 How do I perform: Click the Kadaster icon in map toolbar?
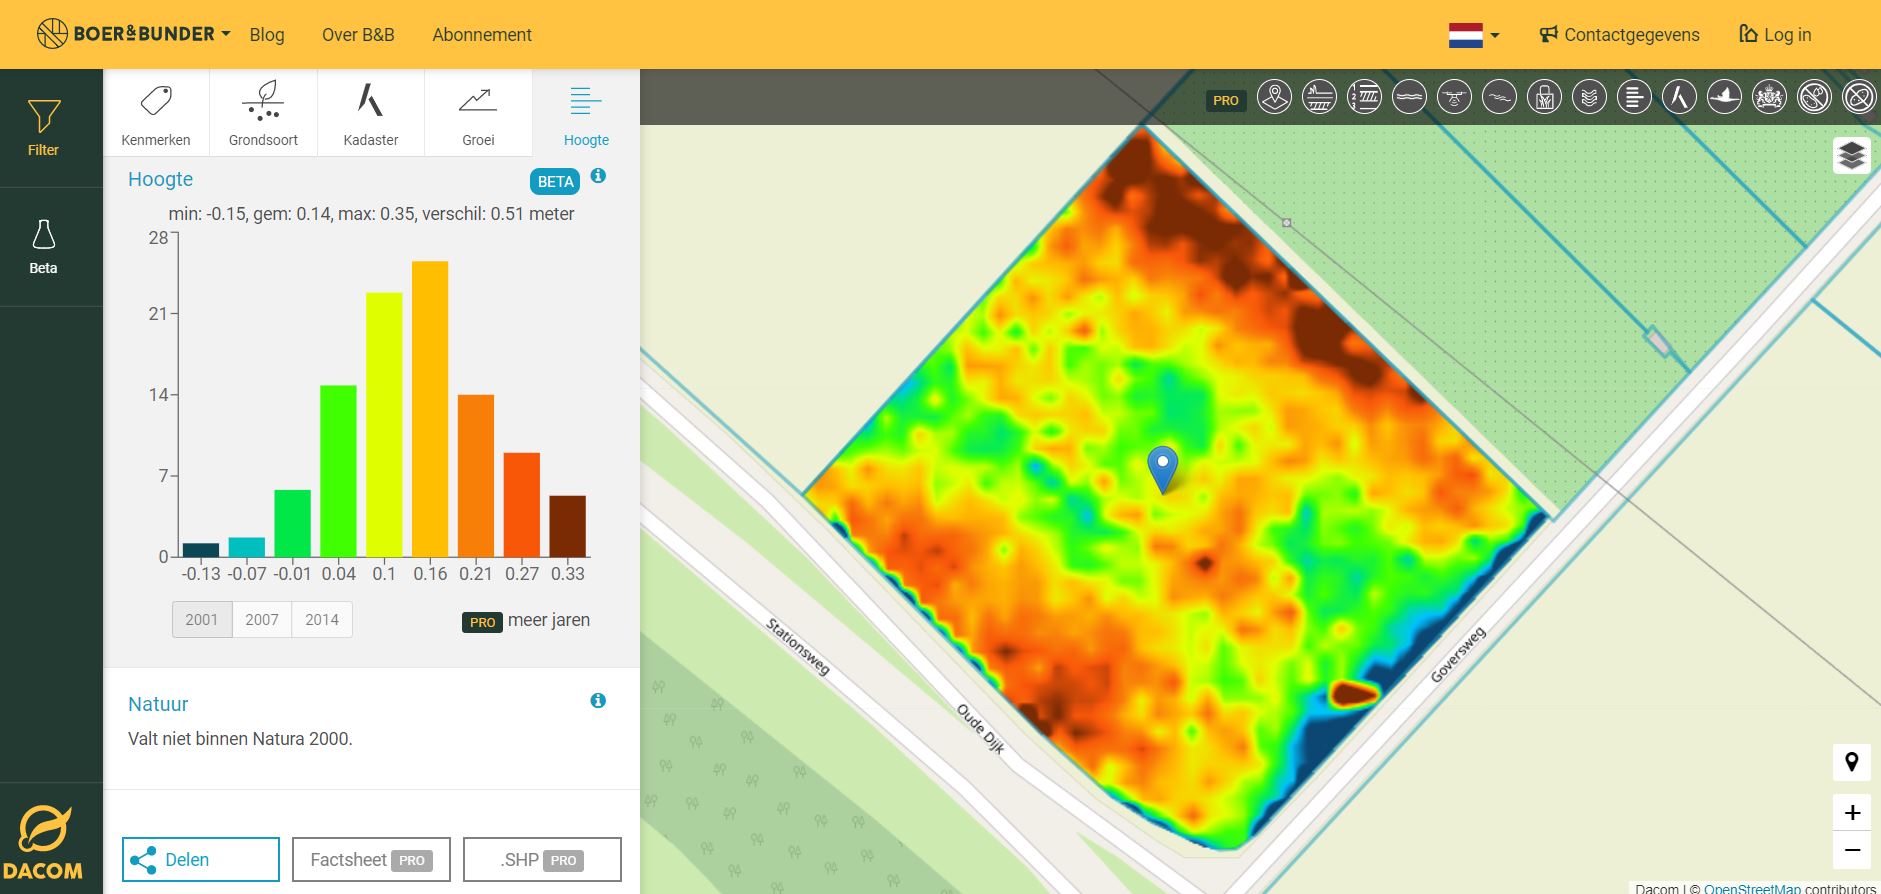tap(1679, 97)
